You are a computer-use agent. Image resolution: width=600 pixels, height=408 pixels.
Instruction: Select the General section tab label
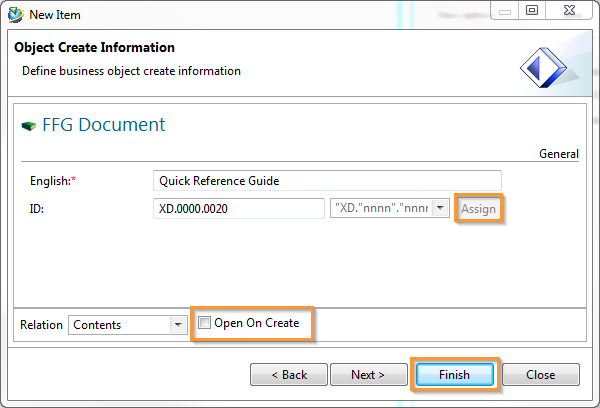click(558, 154)
